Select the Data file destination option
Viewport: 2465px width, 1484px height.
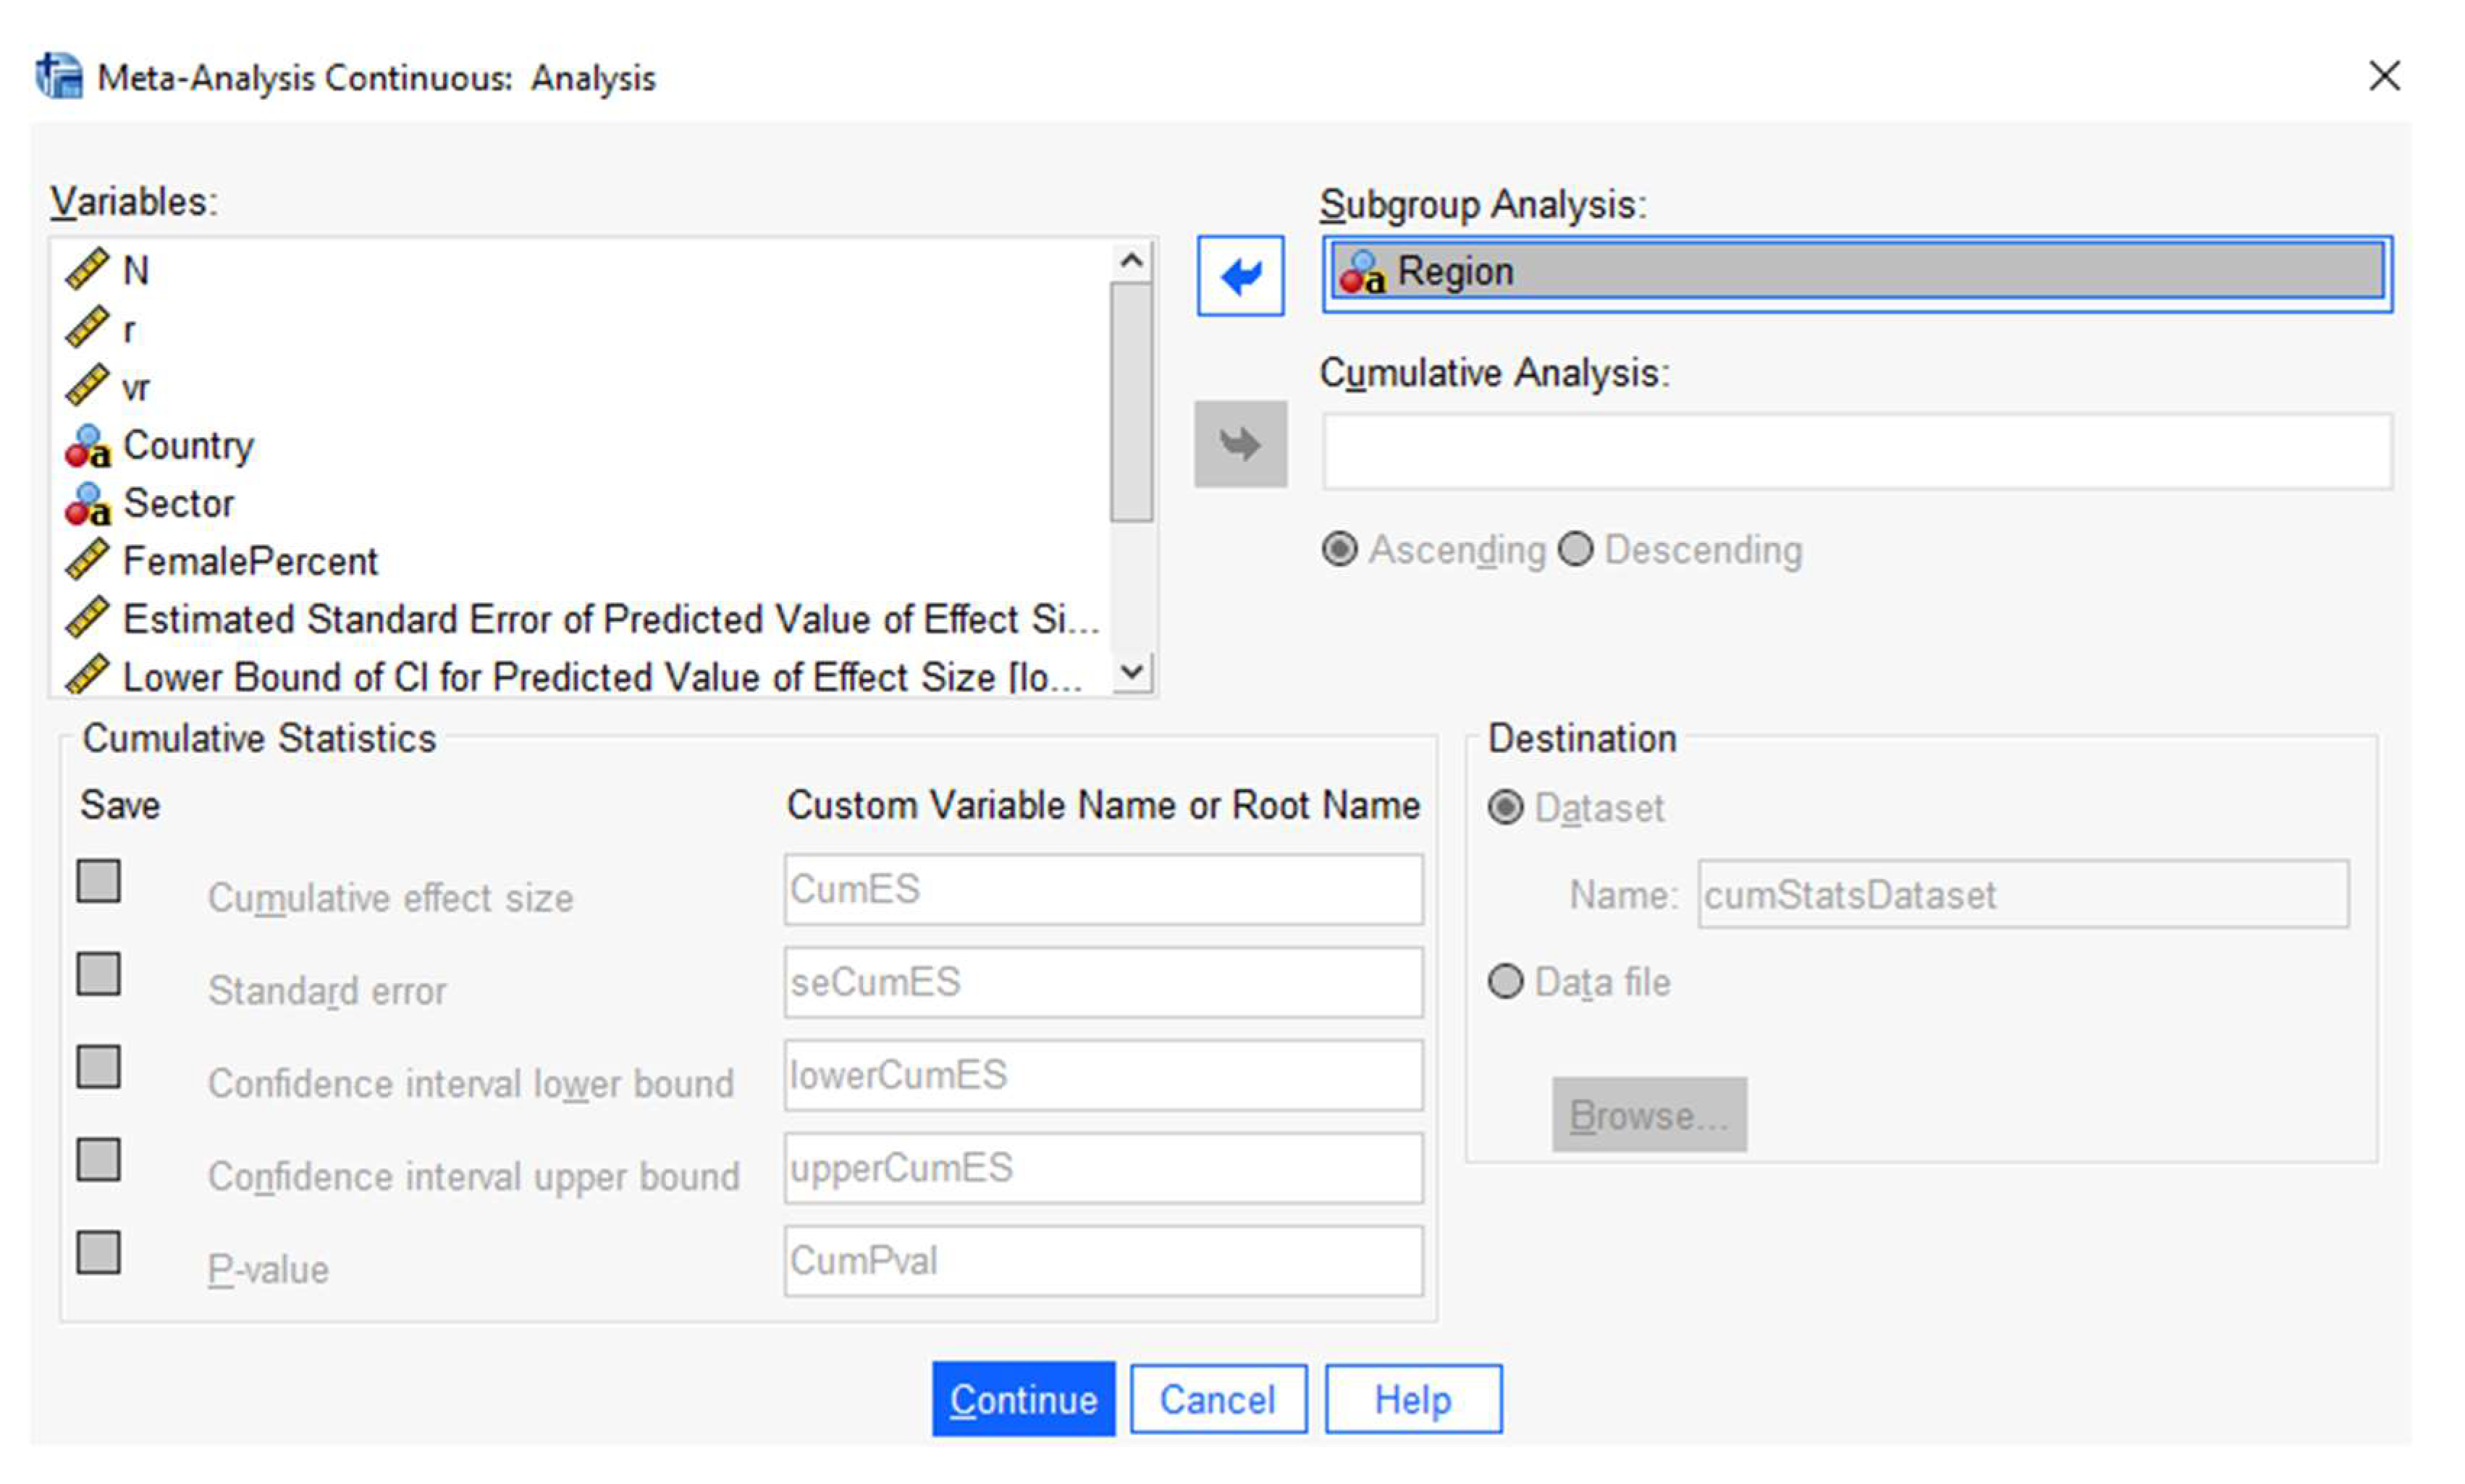tap(1506, 982)
